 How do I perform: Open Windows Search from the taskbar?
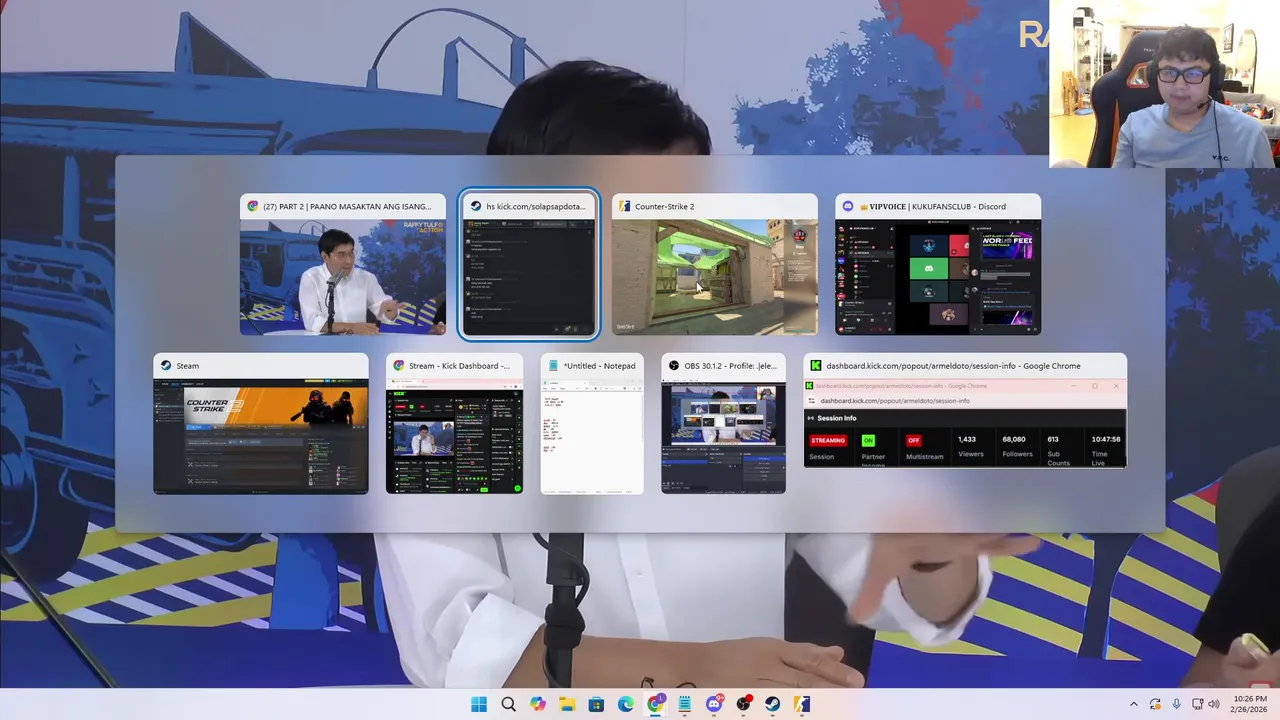(x=508, y=704)
